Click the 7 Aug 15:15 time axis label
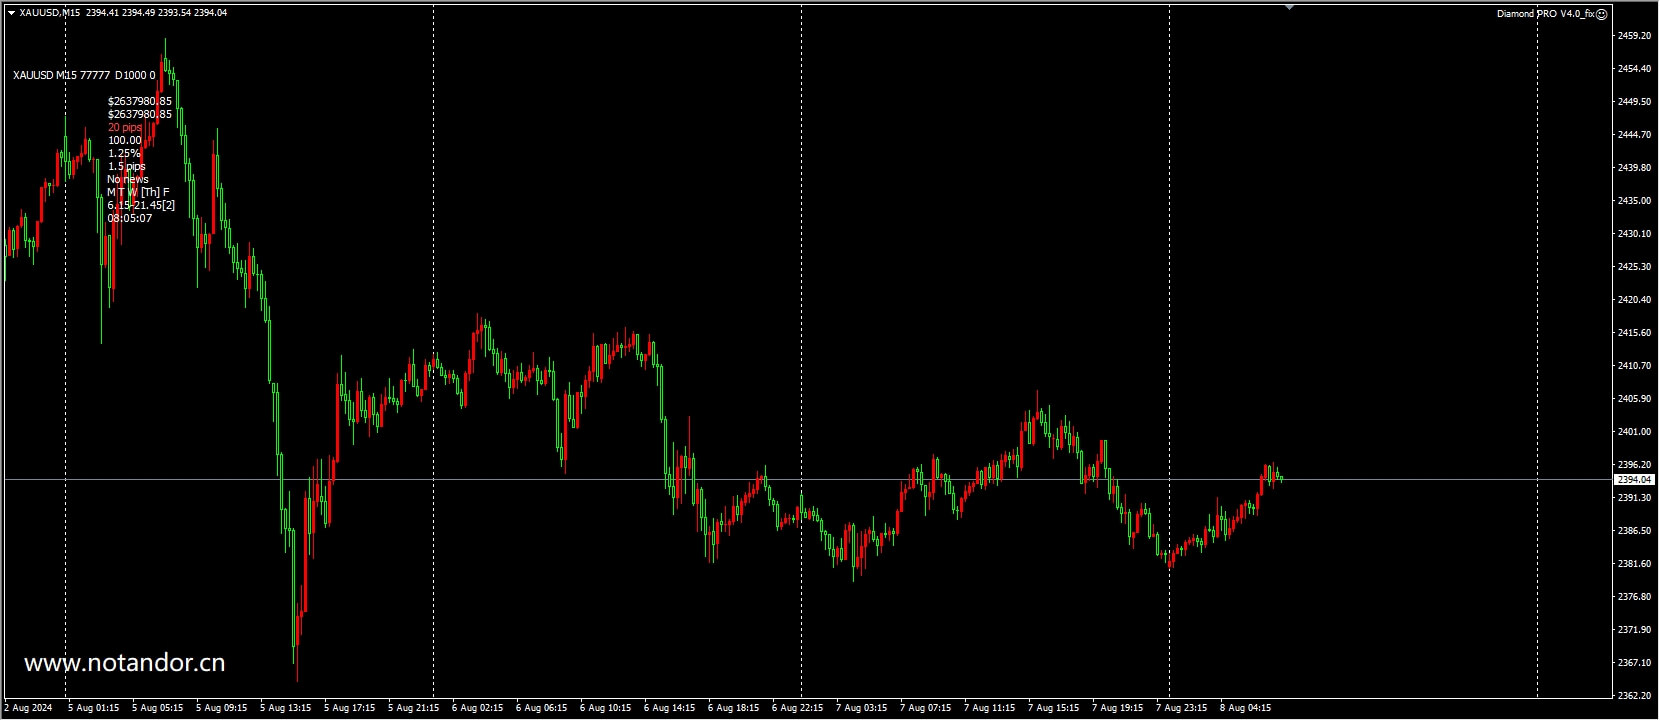 [x=1054, y=708]
